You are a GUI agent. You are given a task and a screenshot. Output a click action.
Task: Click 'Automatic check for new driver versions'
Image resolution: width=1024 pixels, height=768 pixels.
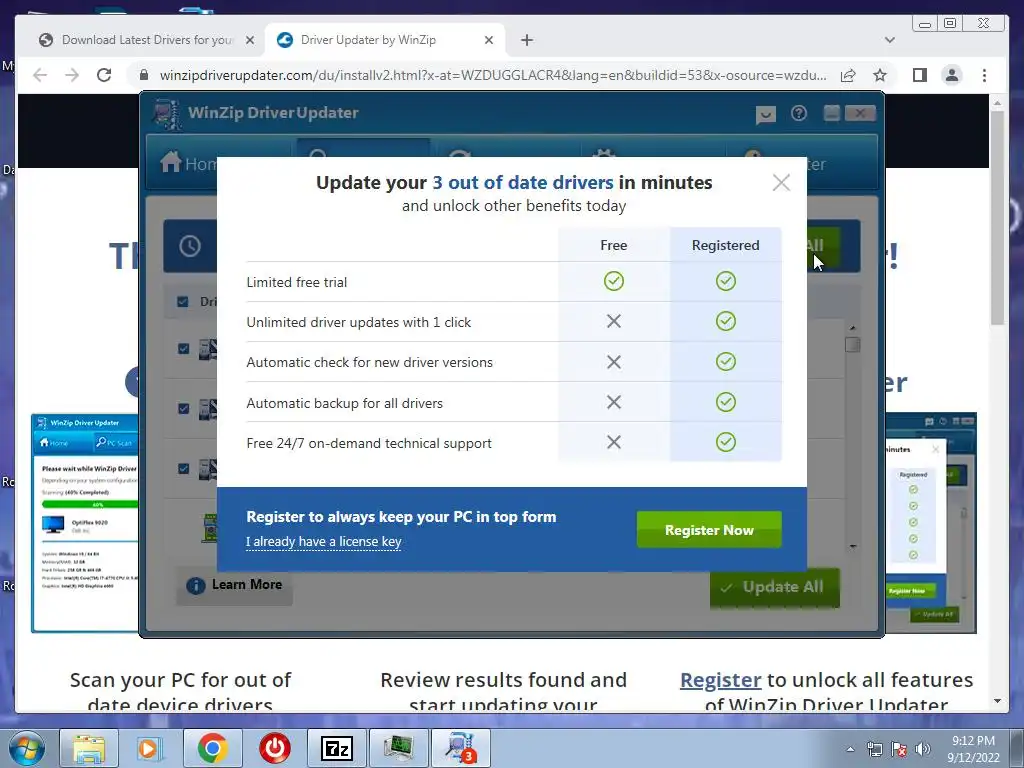[370, 362]
